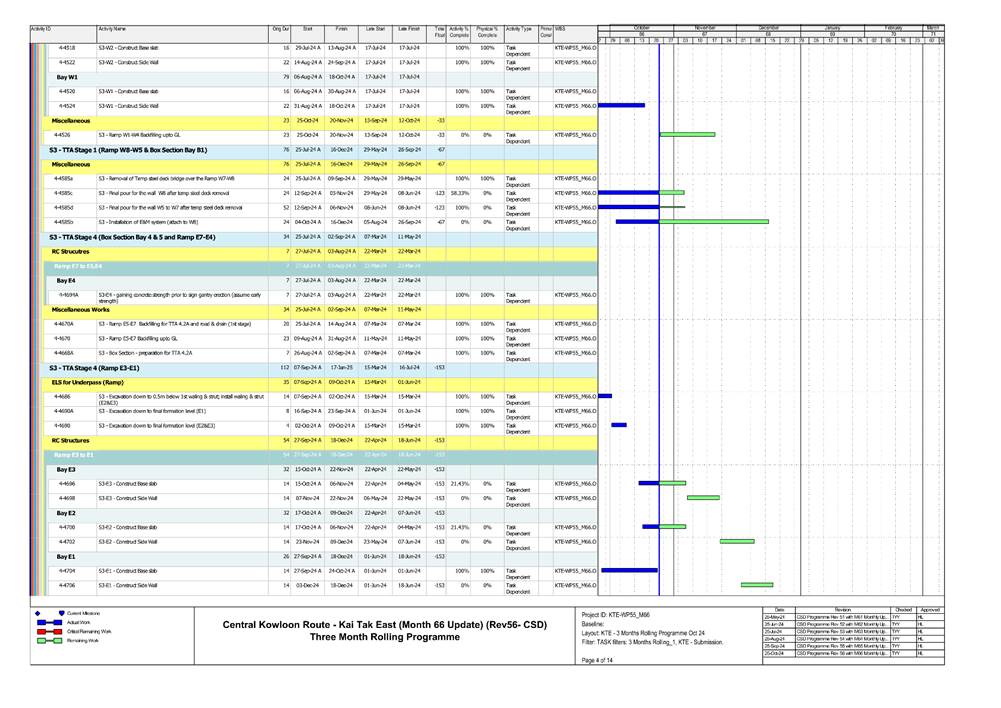
Task: Select the green bar for activity 4-4706
Action: click(756, 585)
